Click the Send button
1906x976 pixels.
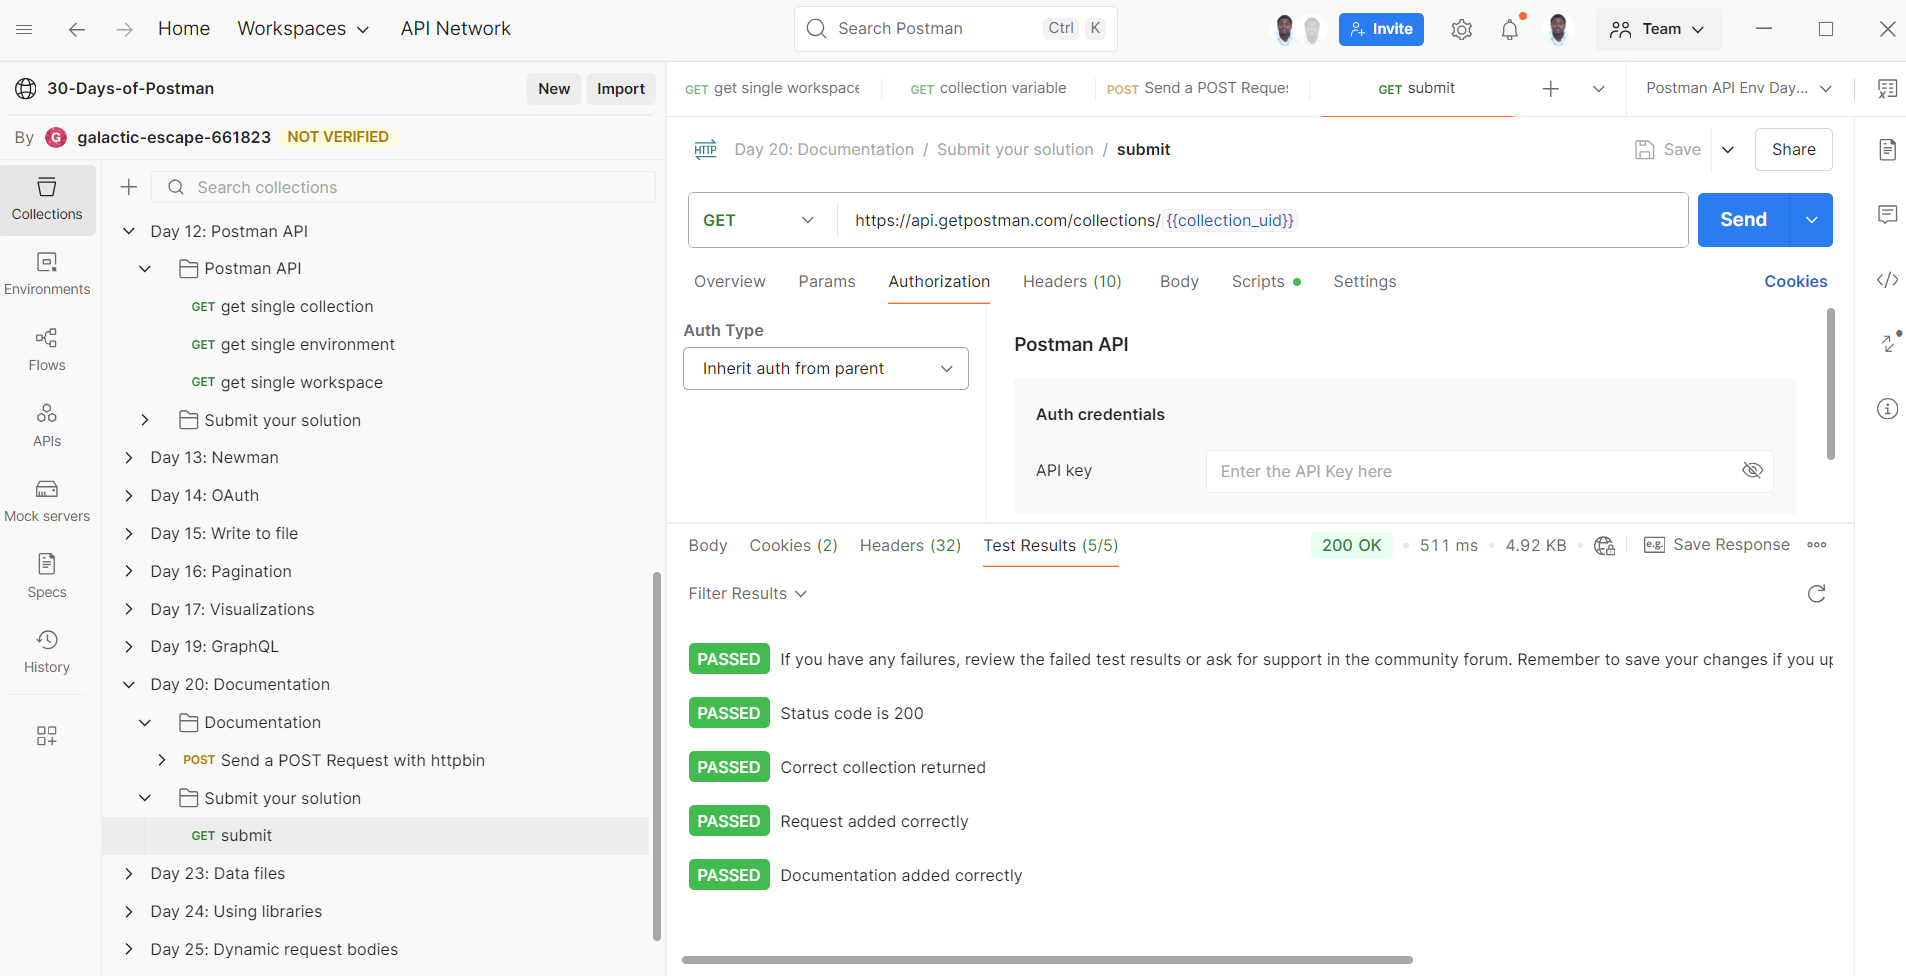coord(1743,220)
